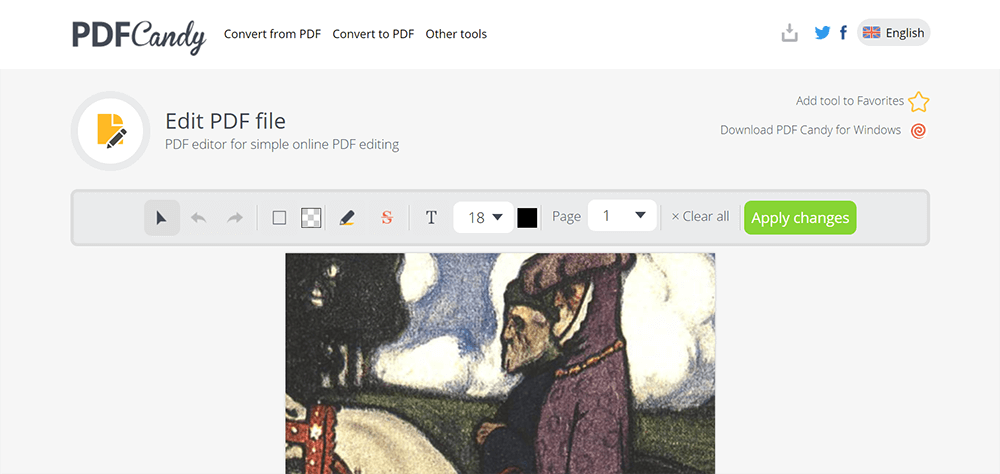The width and height of the screenshot is (1000, 474).
Task: Pick the transparent whiteout tool
Action: point(311,218)
